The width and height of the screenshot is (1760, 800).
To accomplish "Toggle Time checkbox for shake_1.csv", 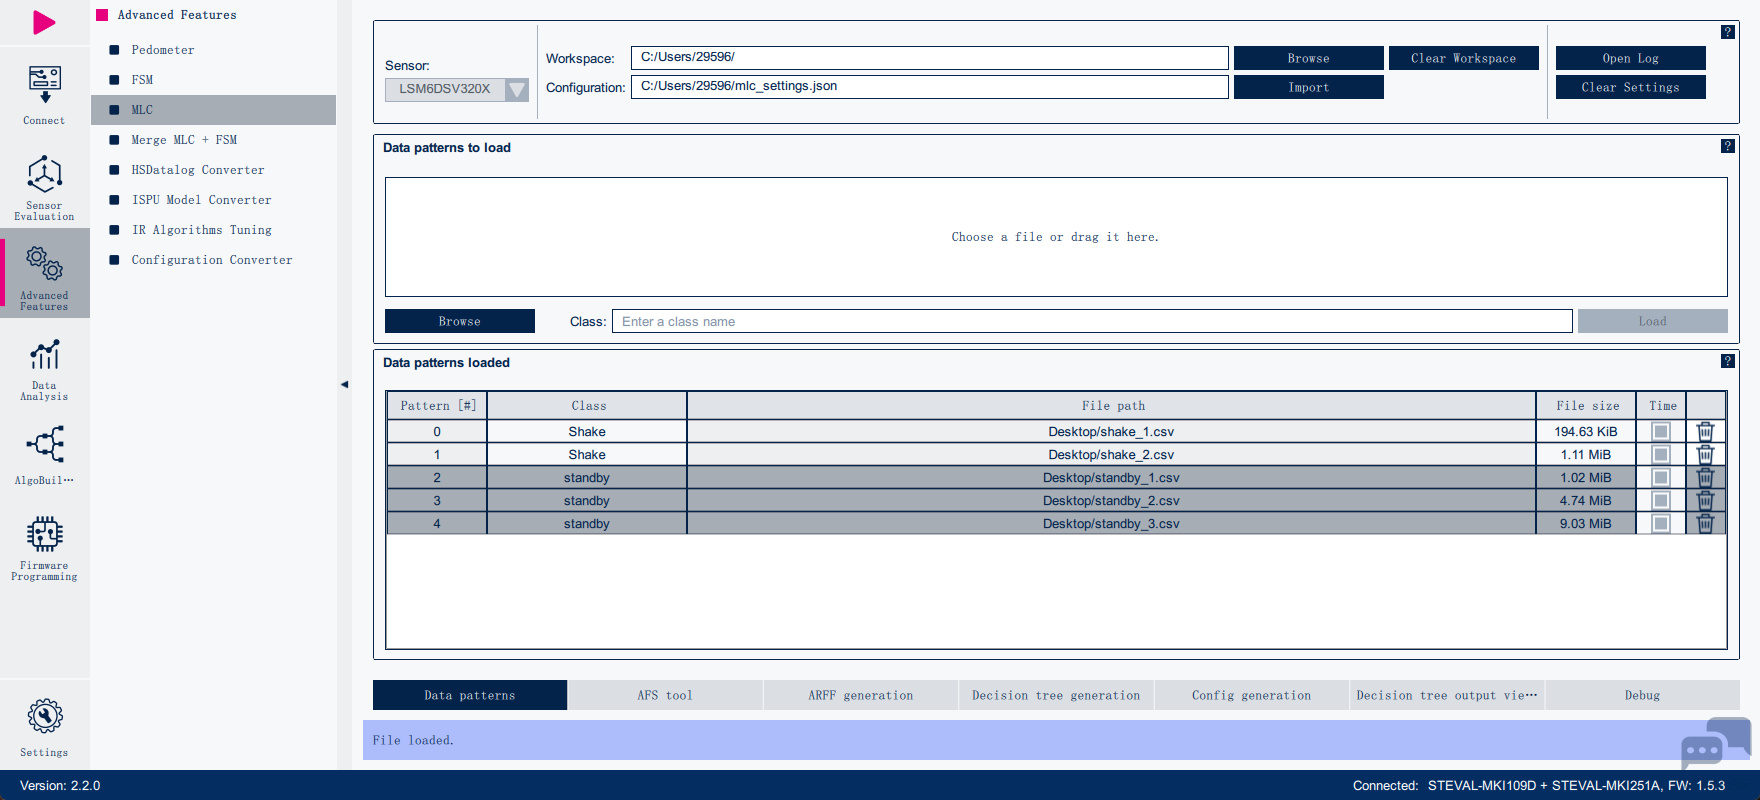I will (x=1661, y=432).
